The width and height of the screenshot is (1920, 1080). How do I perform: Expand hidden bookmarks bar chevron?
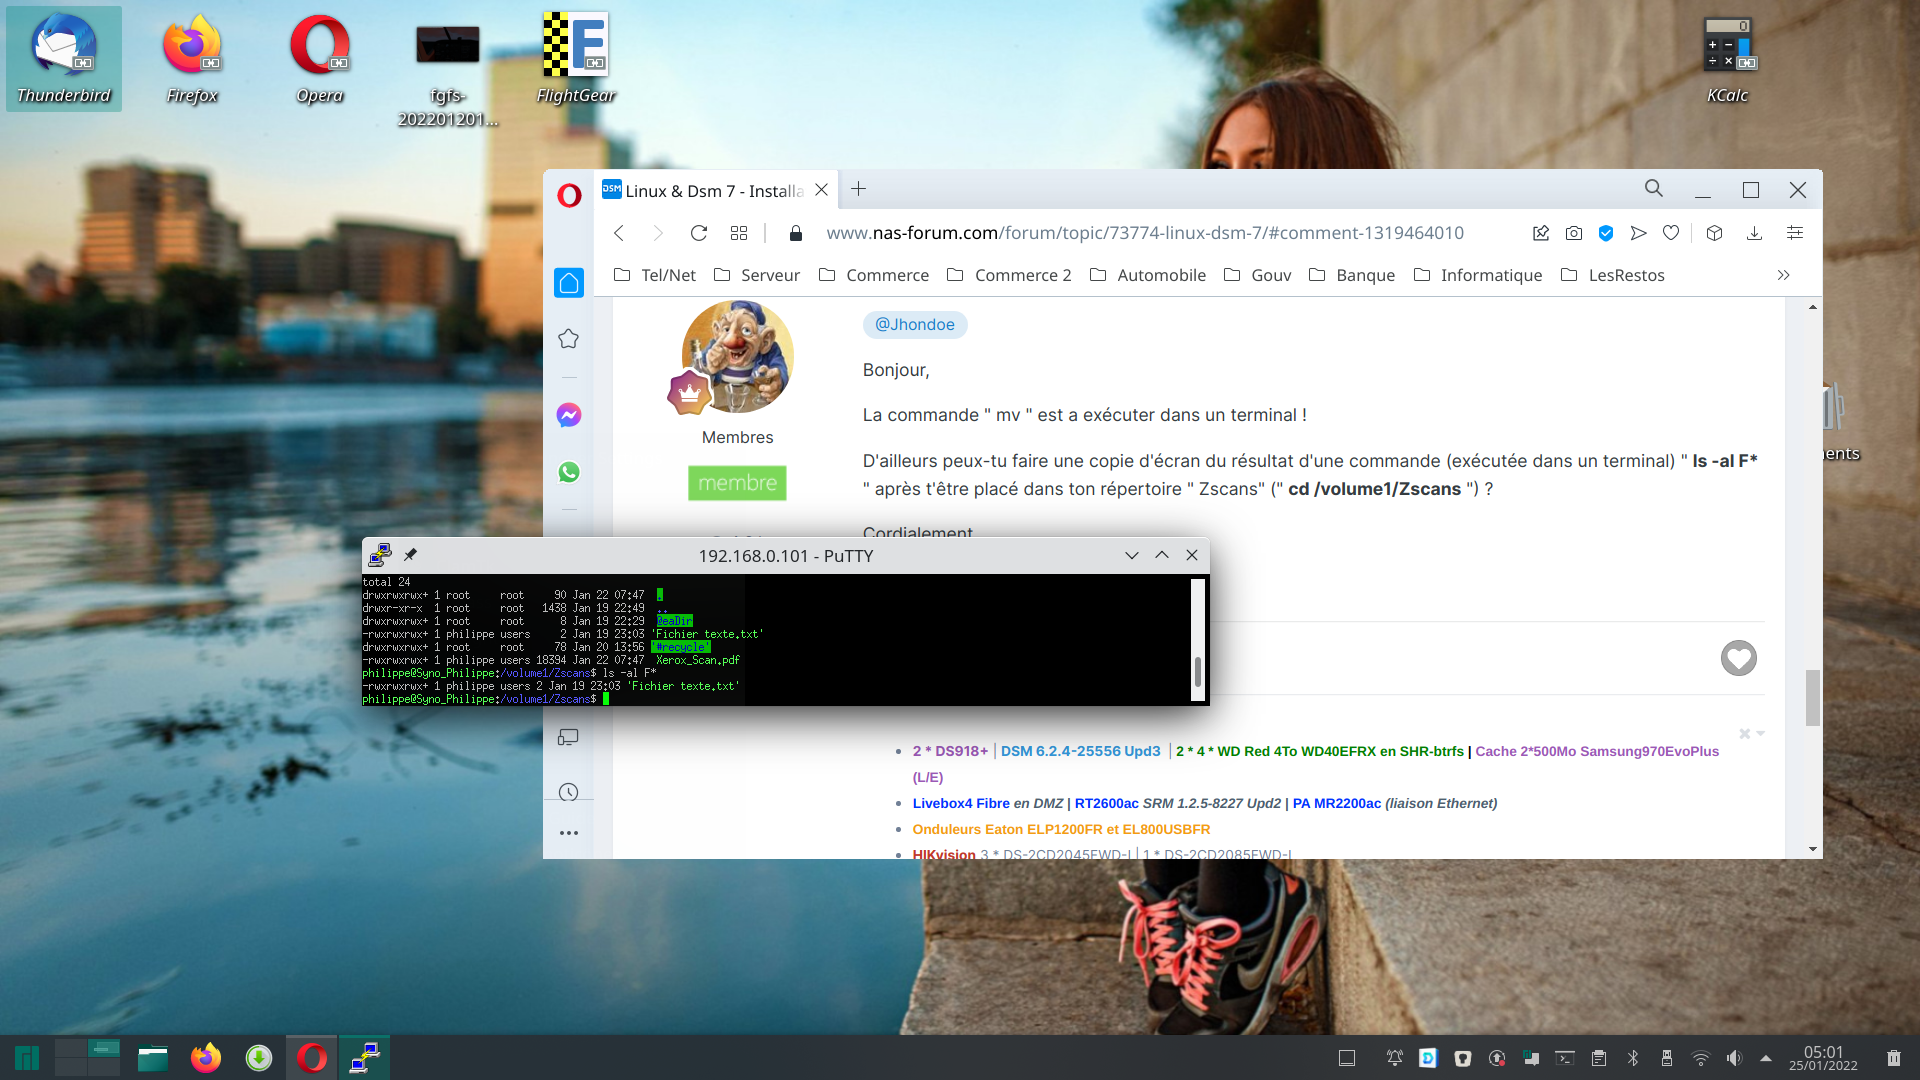1783,275
